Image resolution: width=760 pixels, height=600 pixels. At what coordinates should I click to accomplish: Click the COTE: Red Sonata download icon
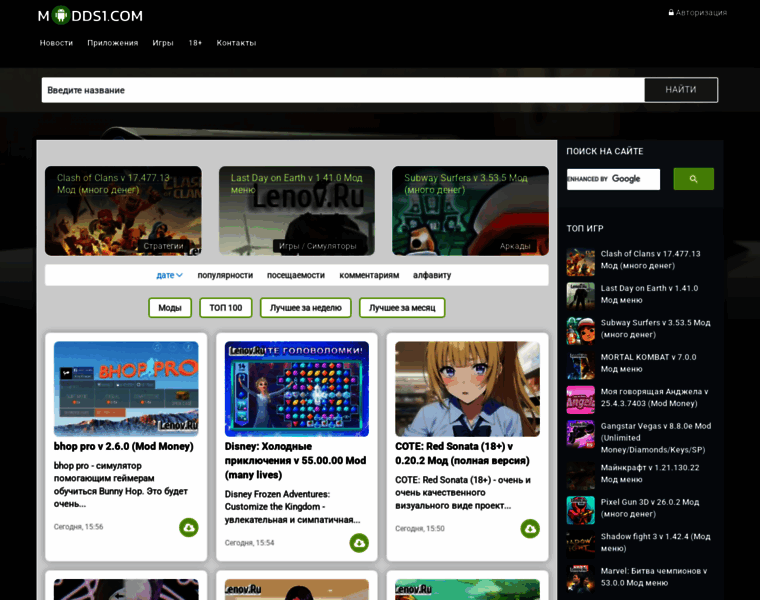[530, 529]
